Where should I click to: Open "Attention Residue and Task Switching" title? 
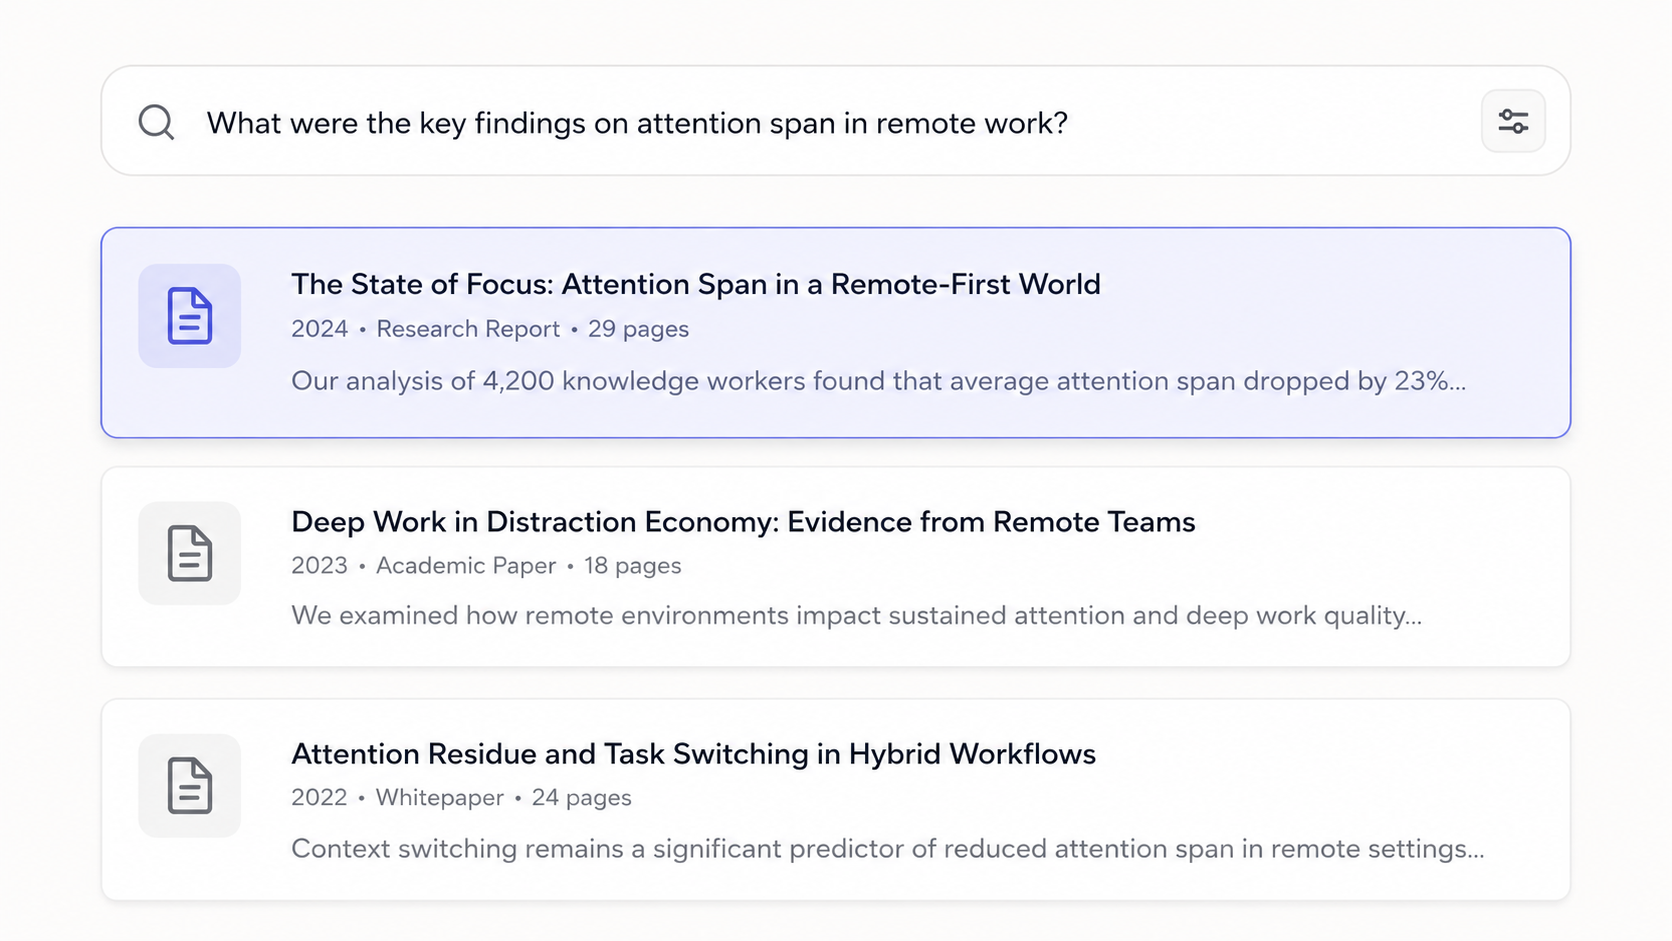click(693, 753)
